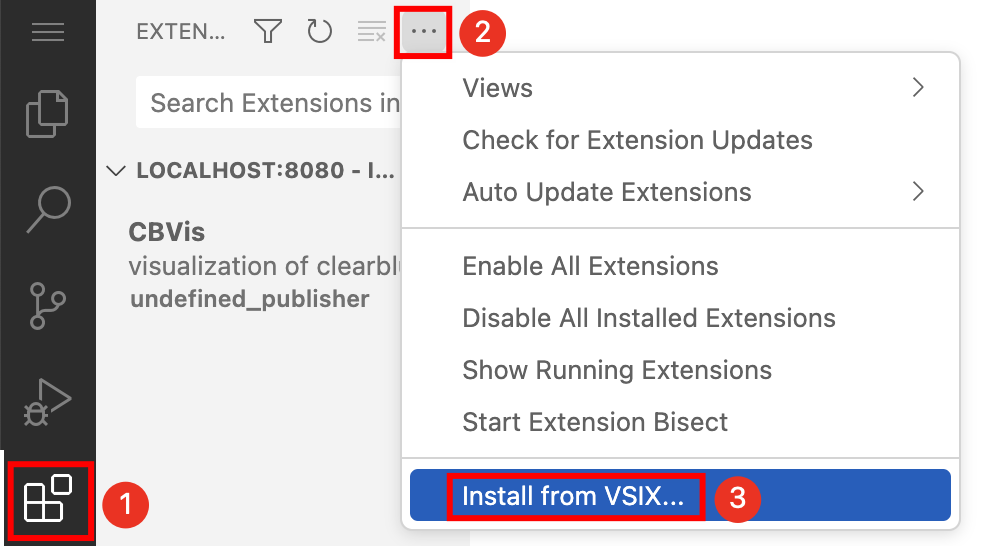
Task: Open the Extensions view icon
Action: click(48, 500)
